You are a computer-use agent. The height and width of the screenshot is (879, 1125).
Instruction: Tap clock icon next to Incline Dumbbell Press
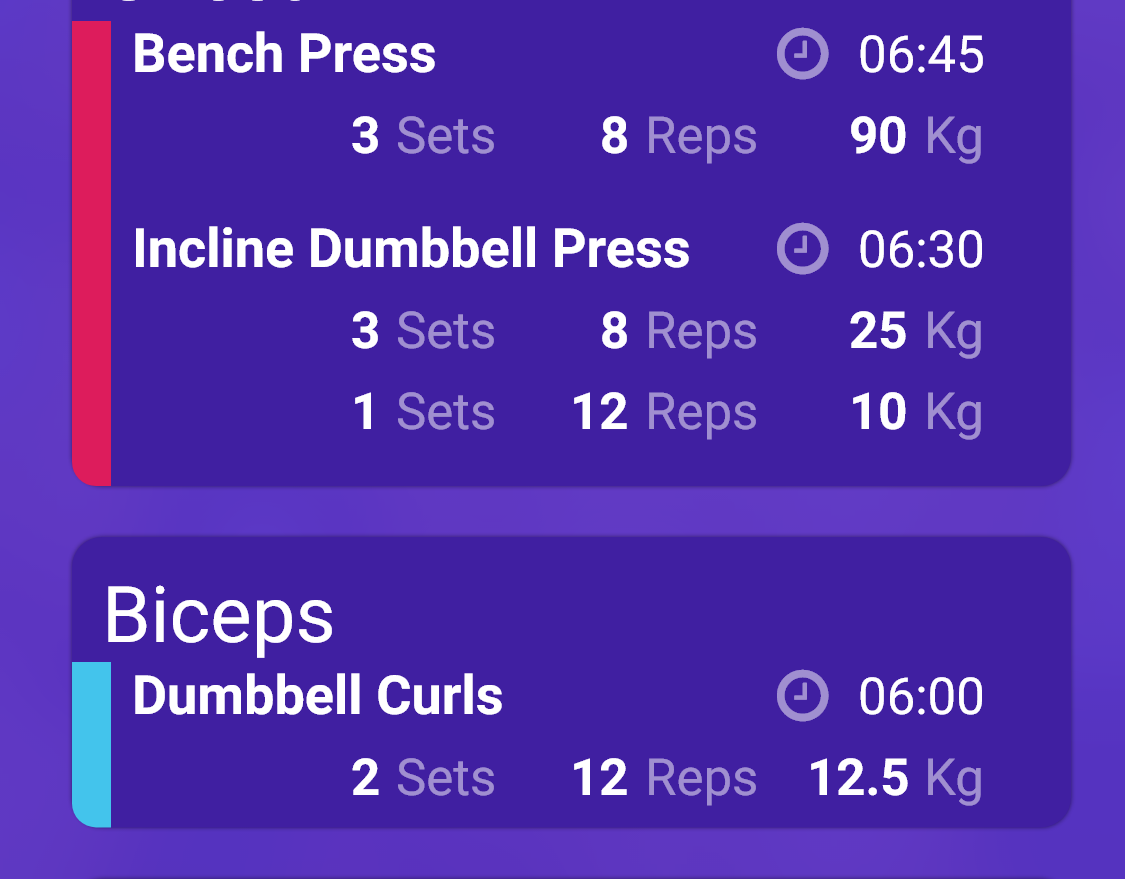pos(802,249)
